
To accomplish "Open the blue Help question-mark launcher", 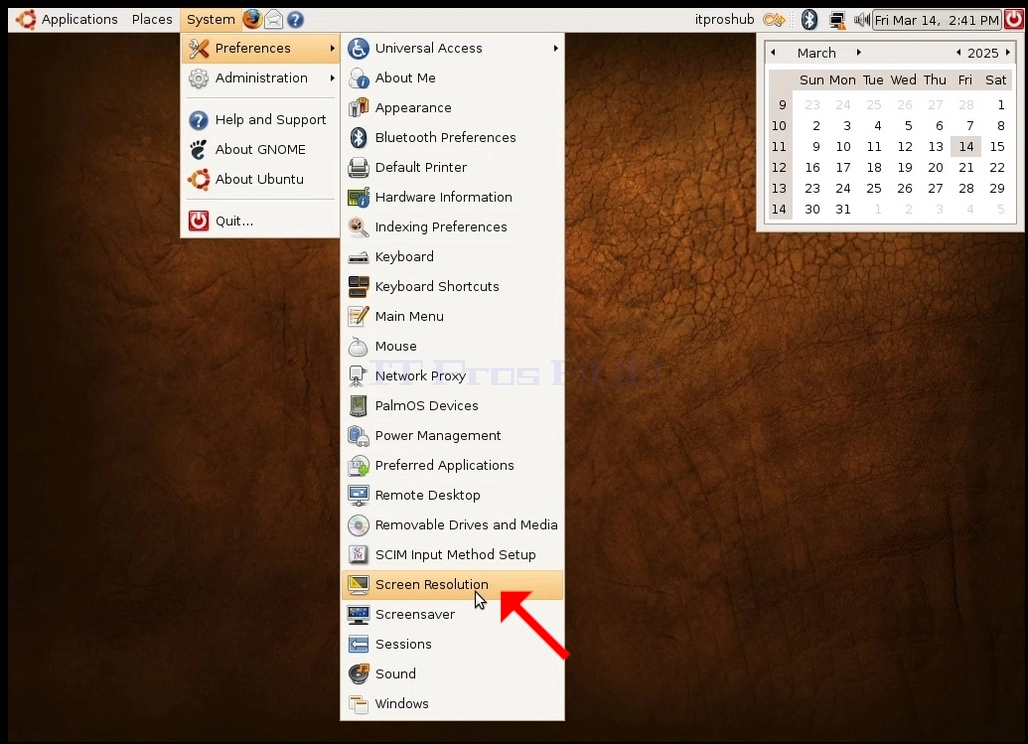I will point(295,20).
